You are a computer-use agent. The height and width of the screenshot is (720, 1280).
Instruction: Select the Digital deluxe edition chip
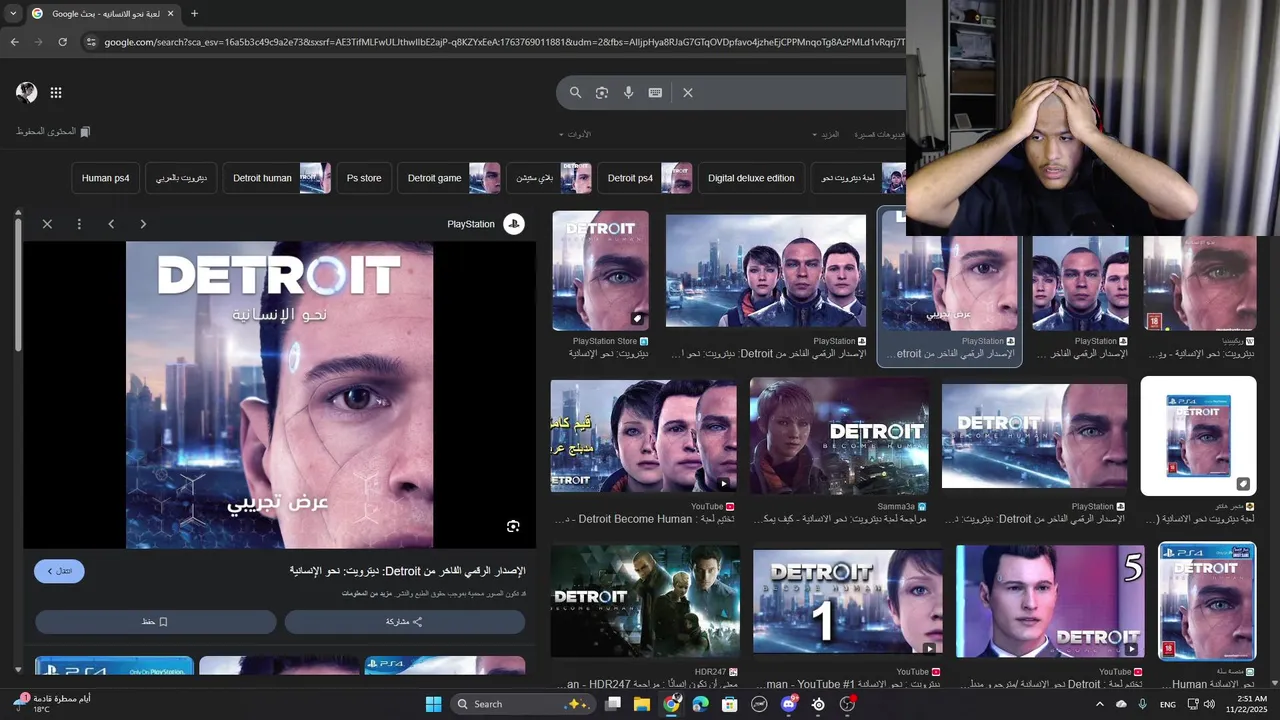[751, 178]
